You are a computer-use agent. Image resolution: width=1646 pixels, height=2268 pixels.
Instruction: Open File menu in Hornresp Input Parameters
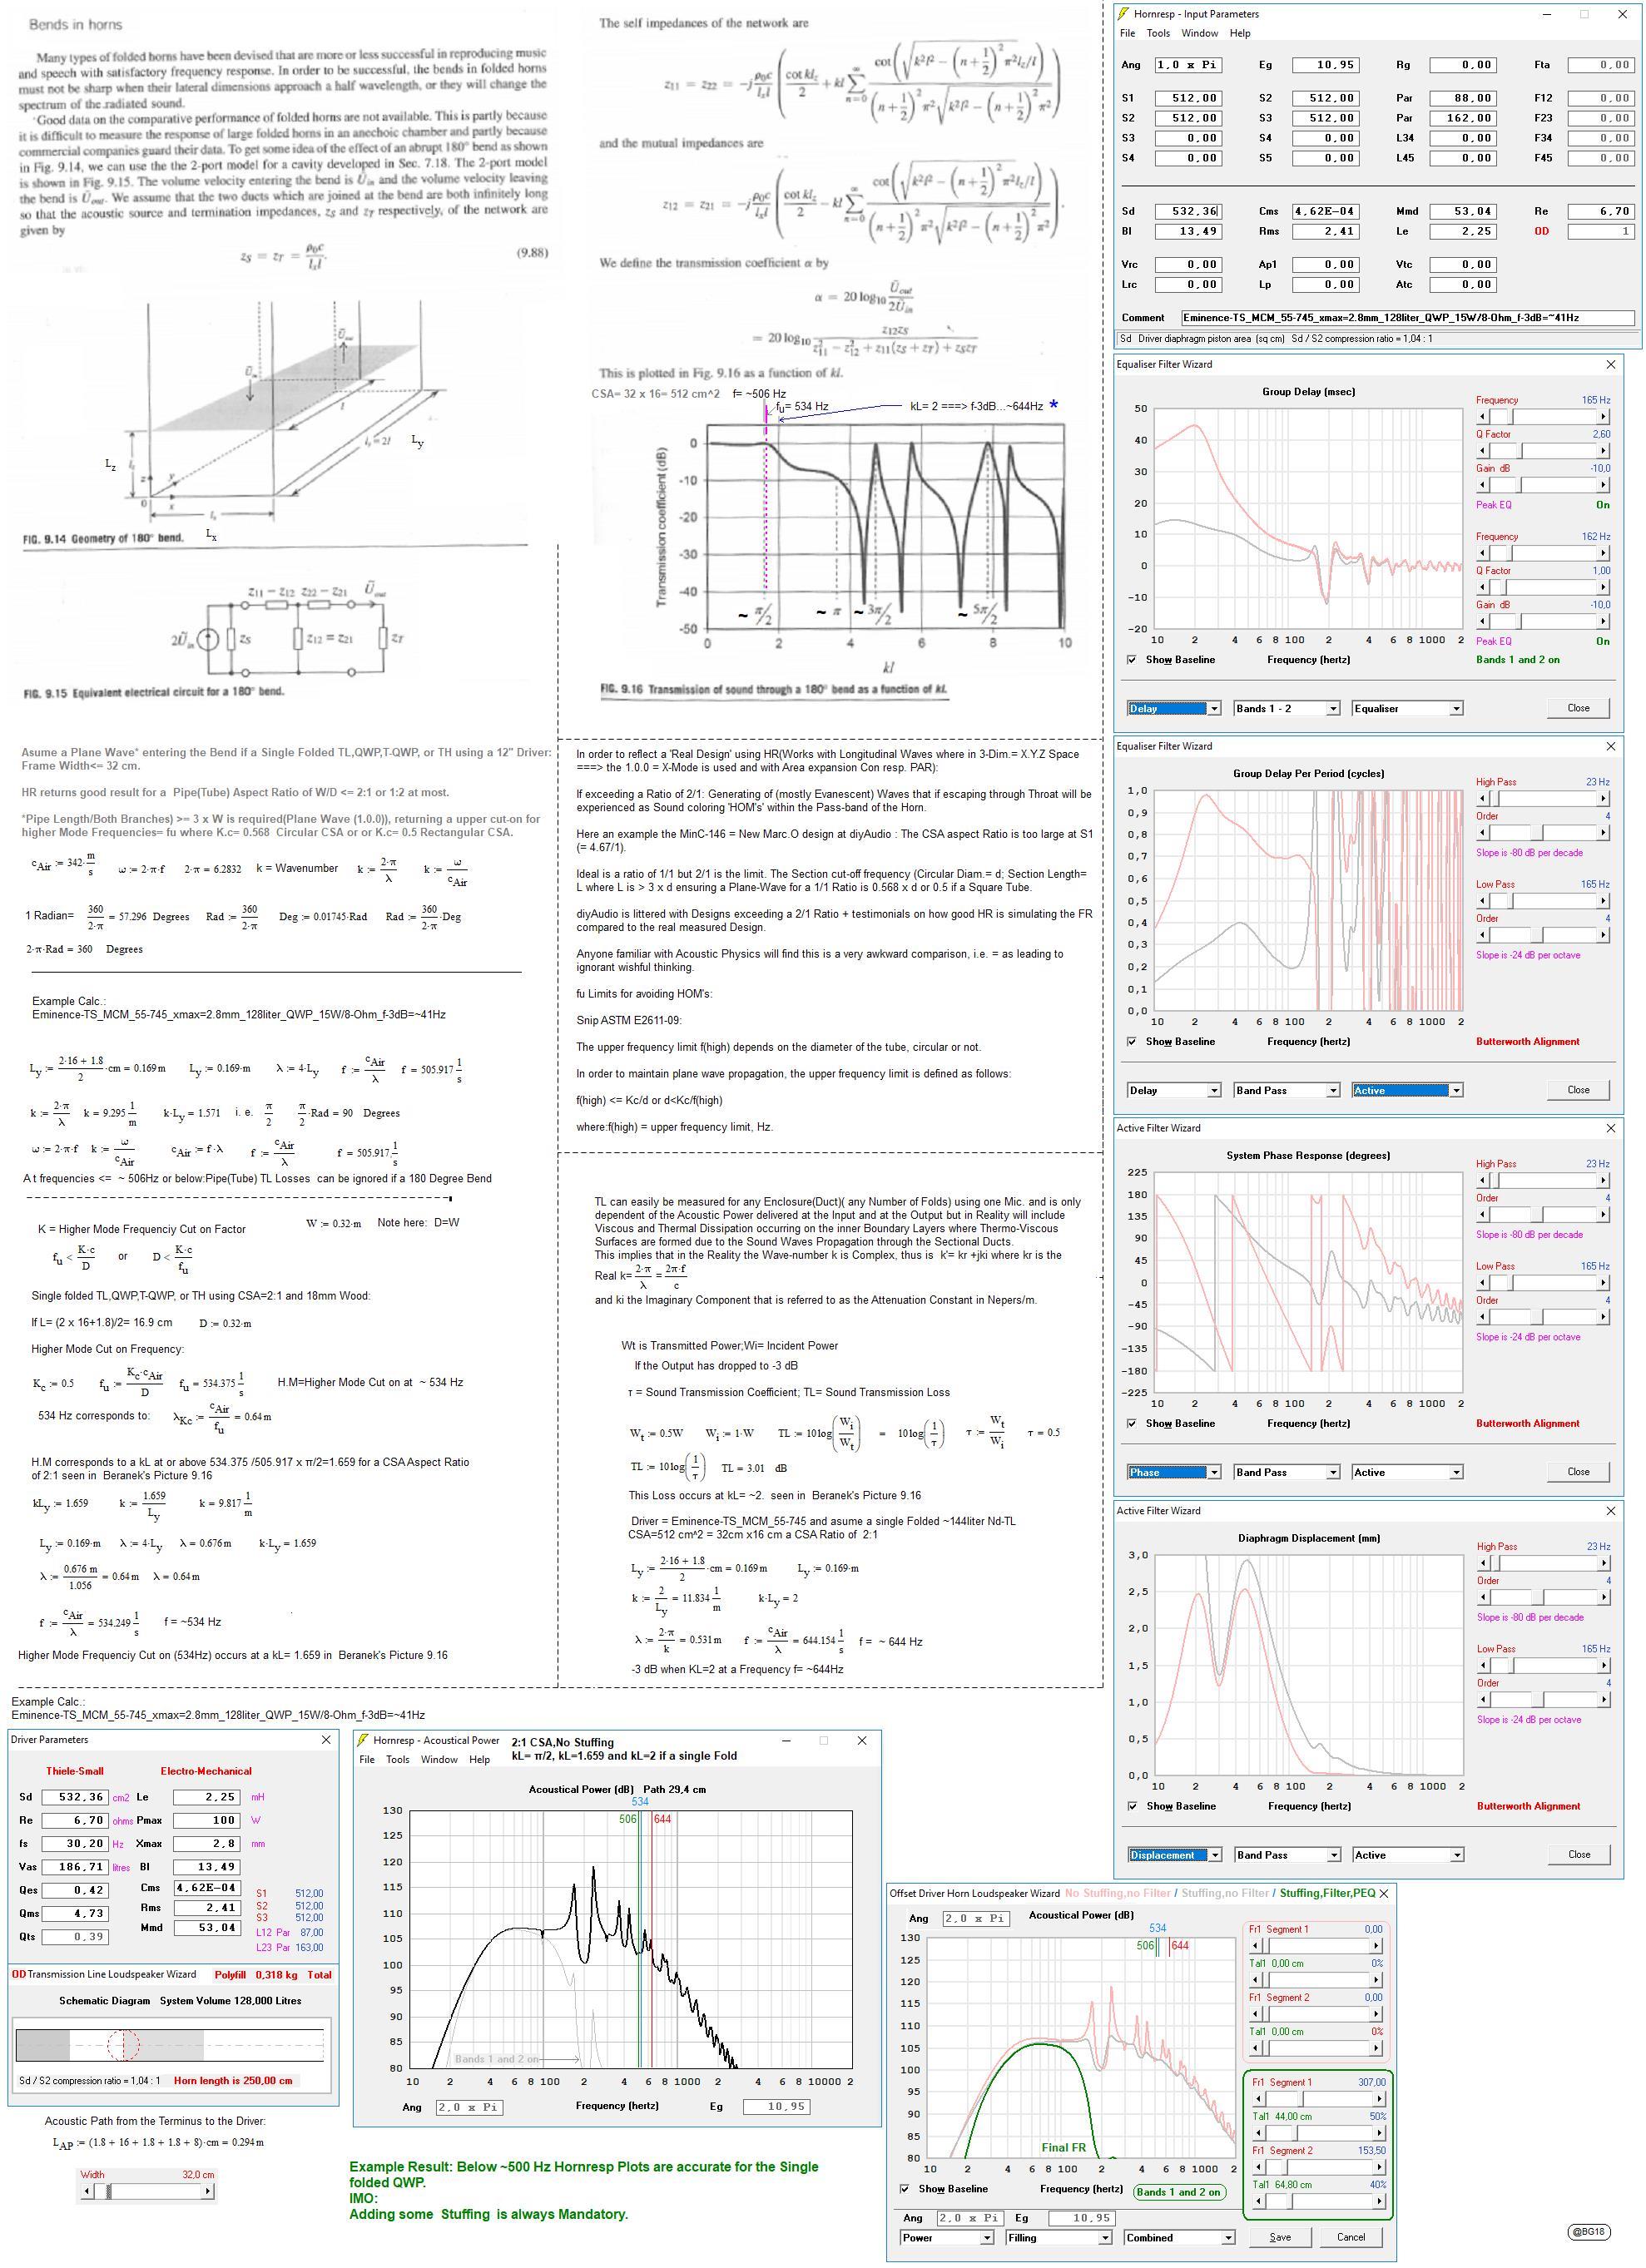tap(1127, 33)
